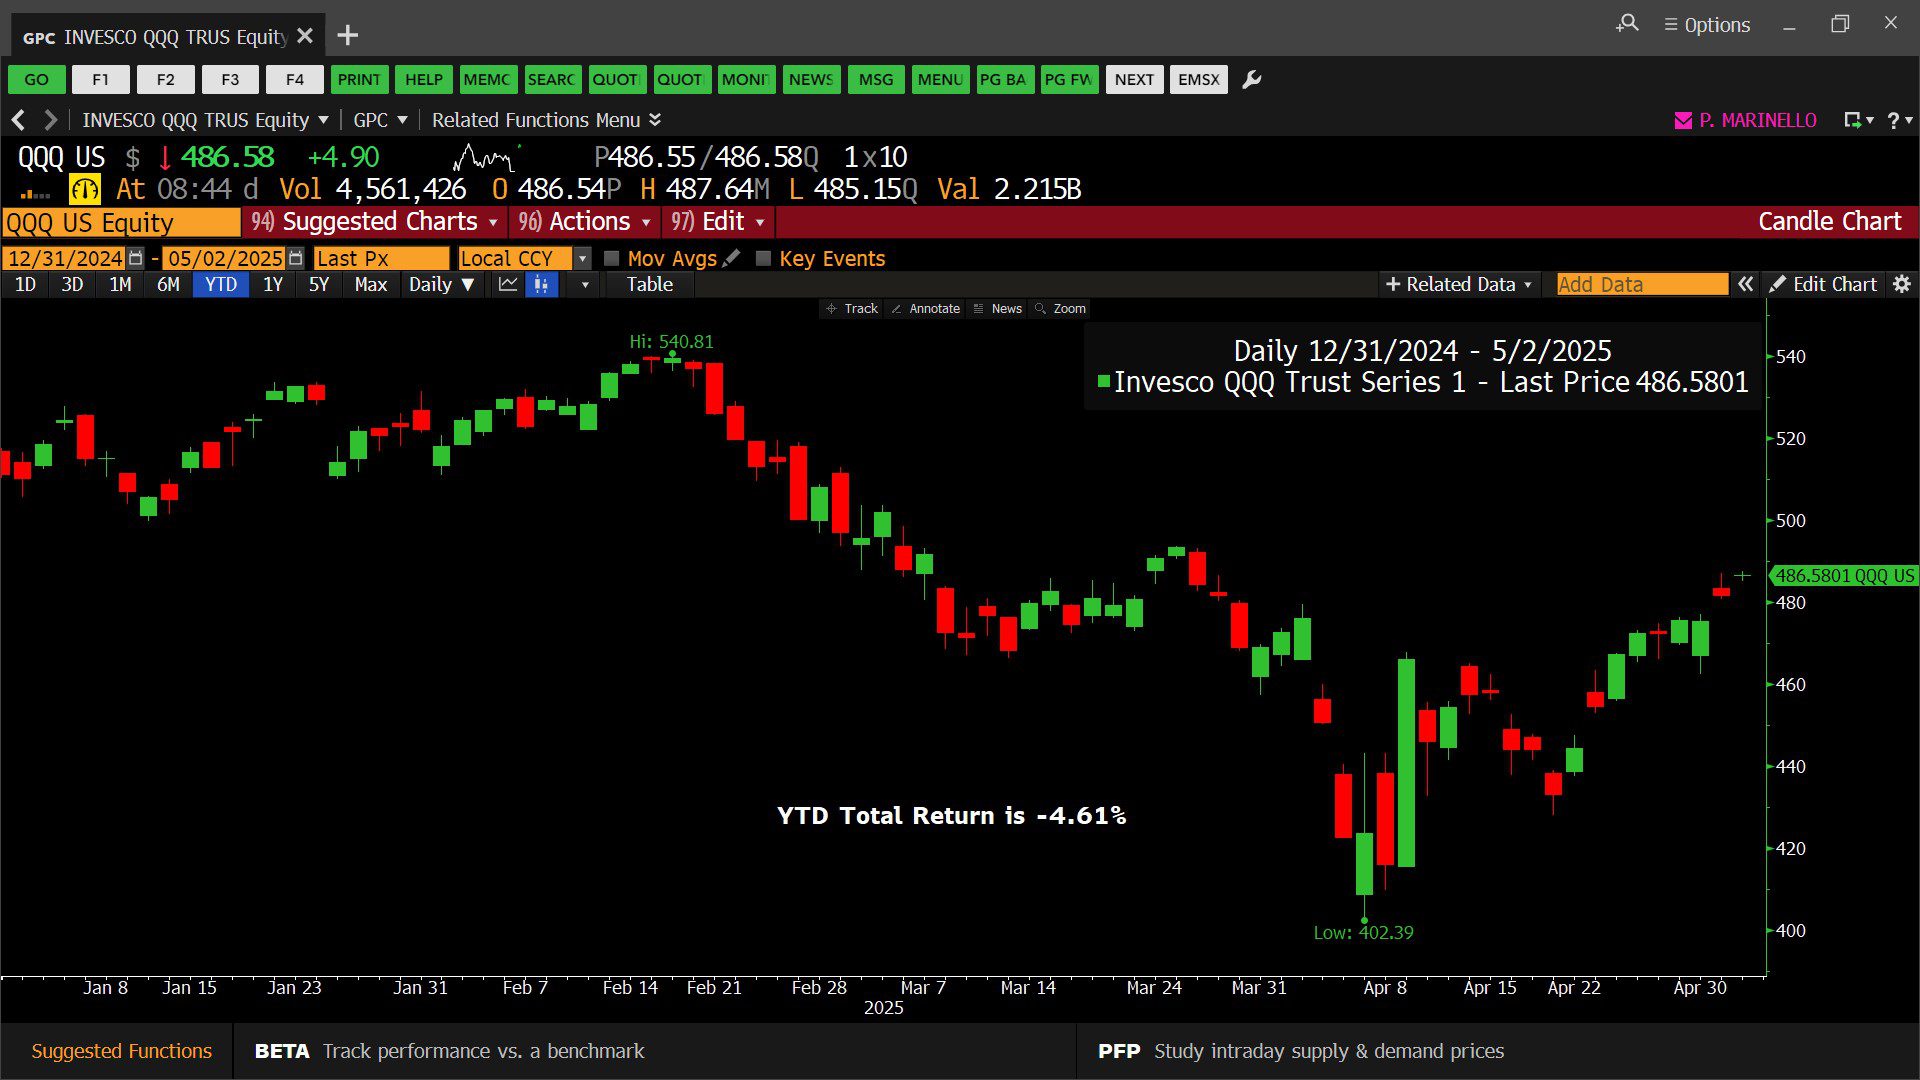Image resolution: width=1920 pixels, height=1080 pixels.
Task: Click the Add Data input field
Action: pyautogui.click(x=1641, y=285)
